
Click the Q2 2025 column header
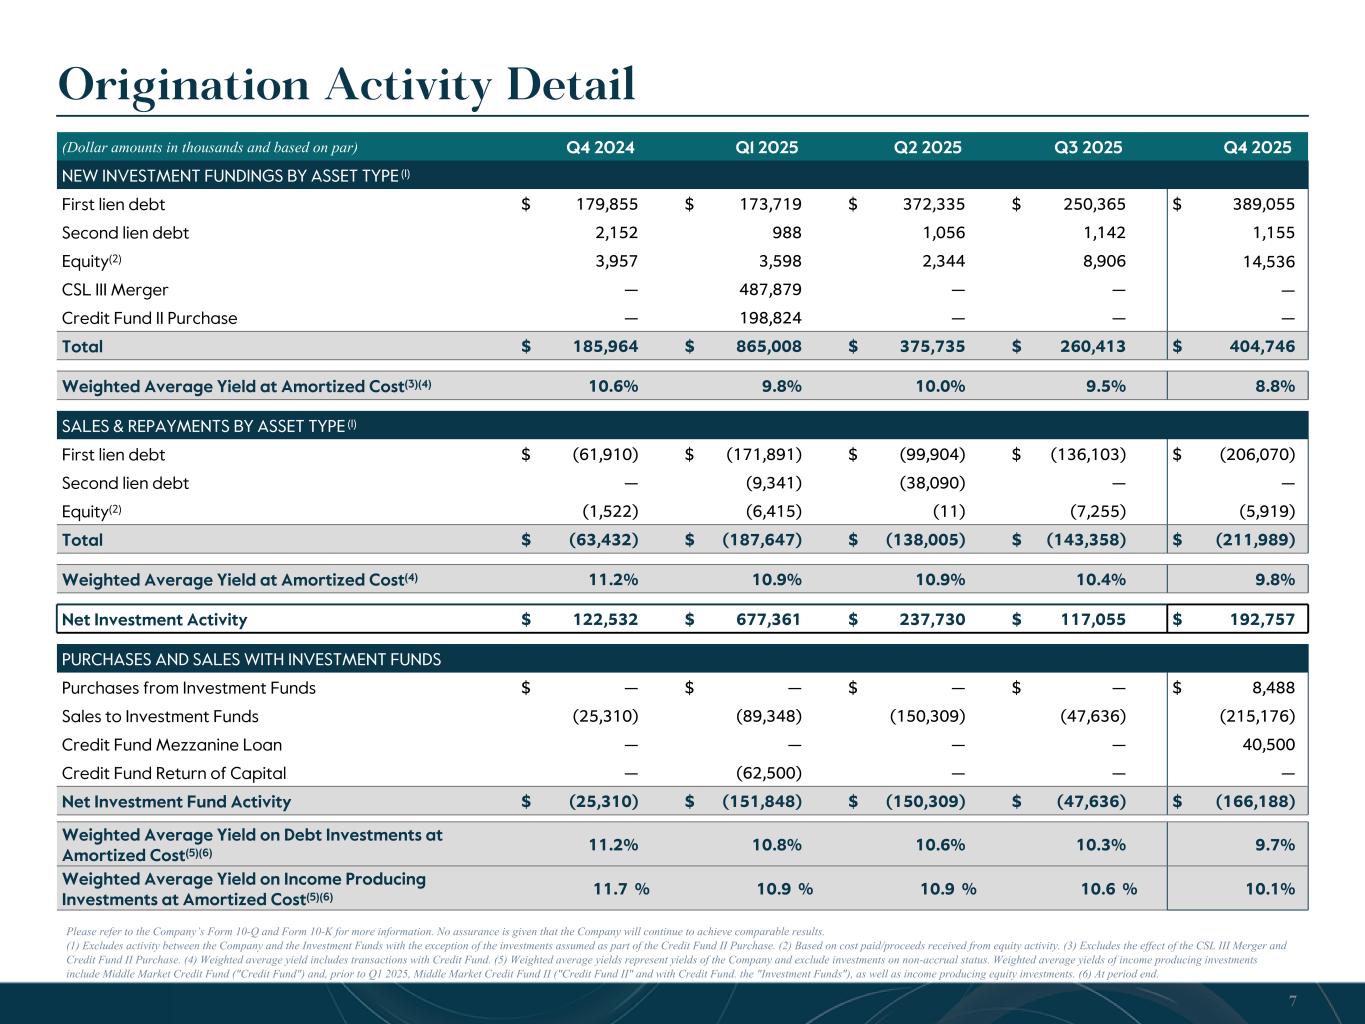927,147
